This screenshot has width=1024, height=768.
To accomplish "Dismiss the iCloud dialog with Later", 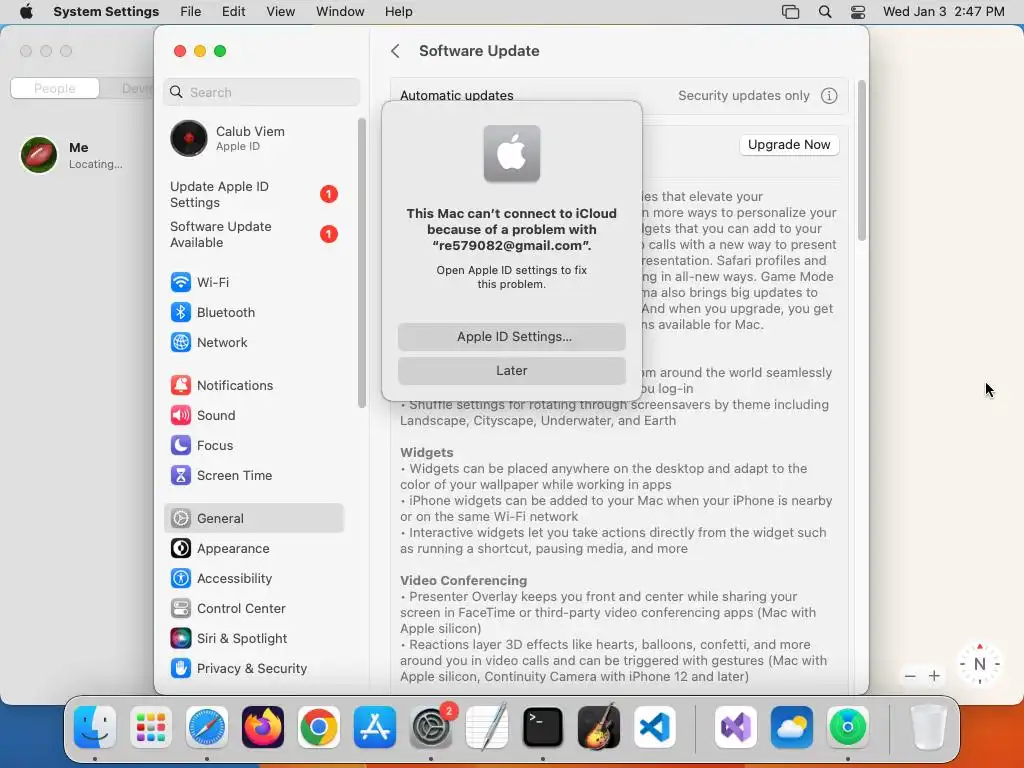I will [512, 371].
